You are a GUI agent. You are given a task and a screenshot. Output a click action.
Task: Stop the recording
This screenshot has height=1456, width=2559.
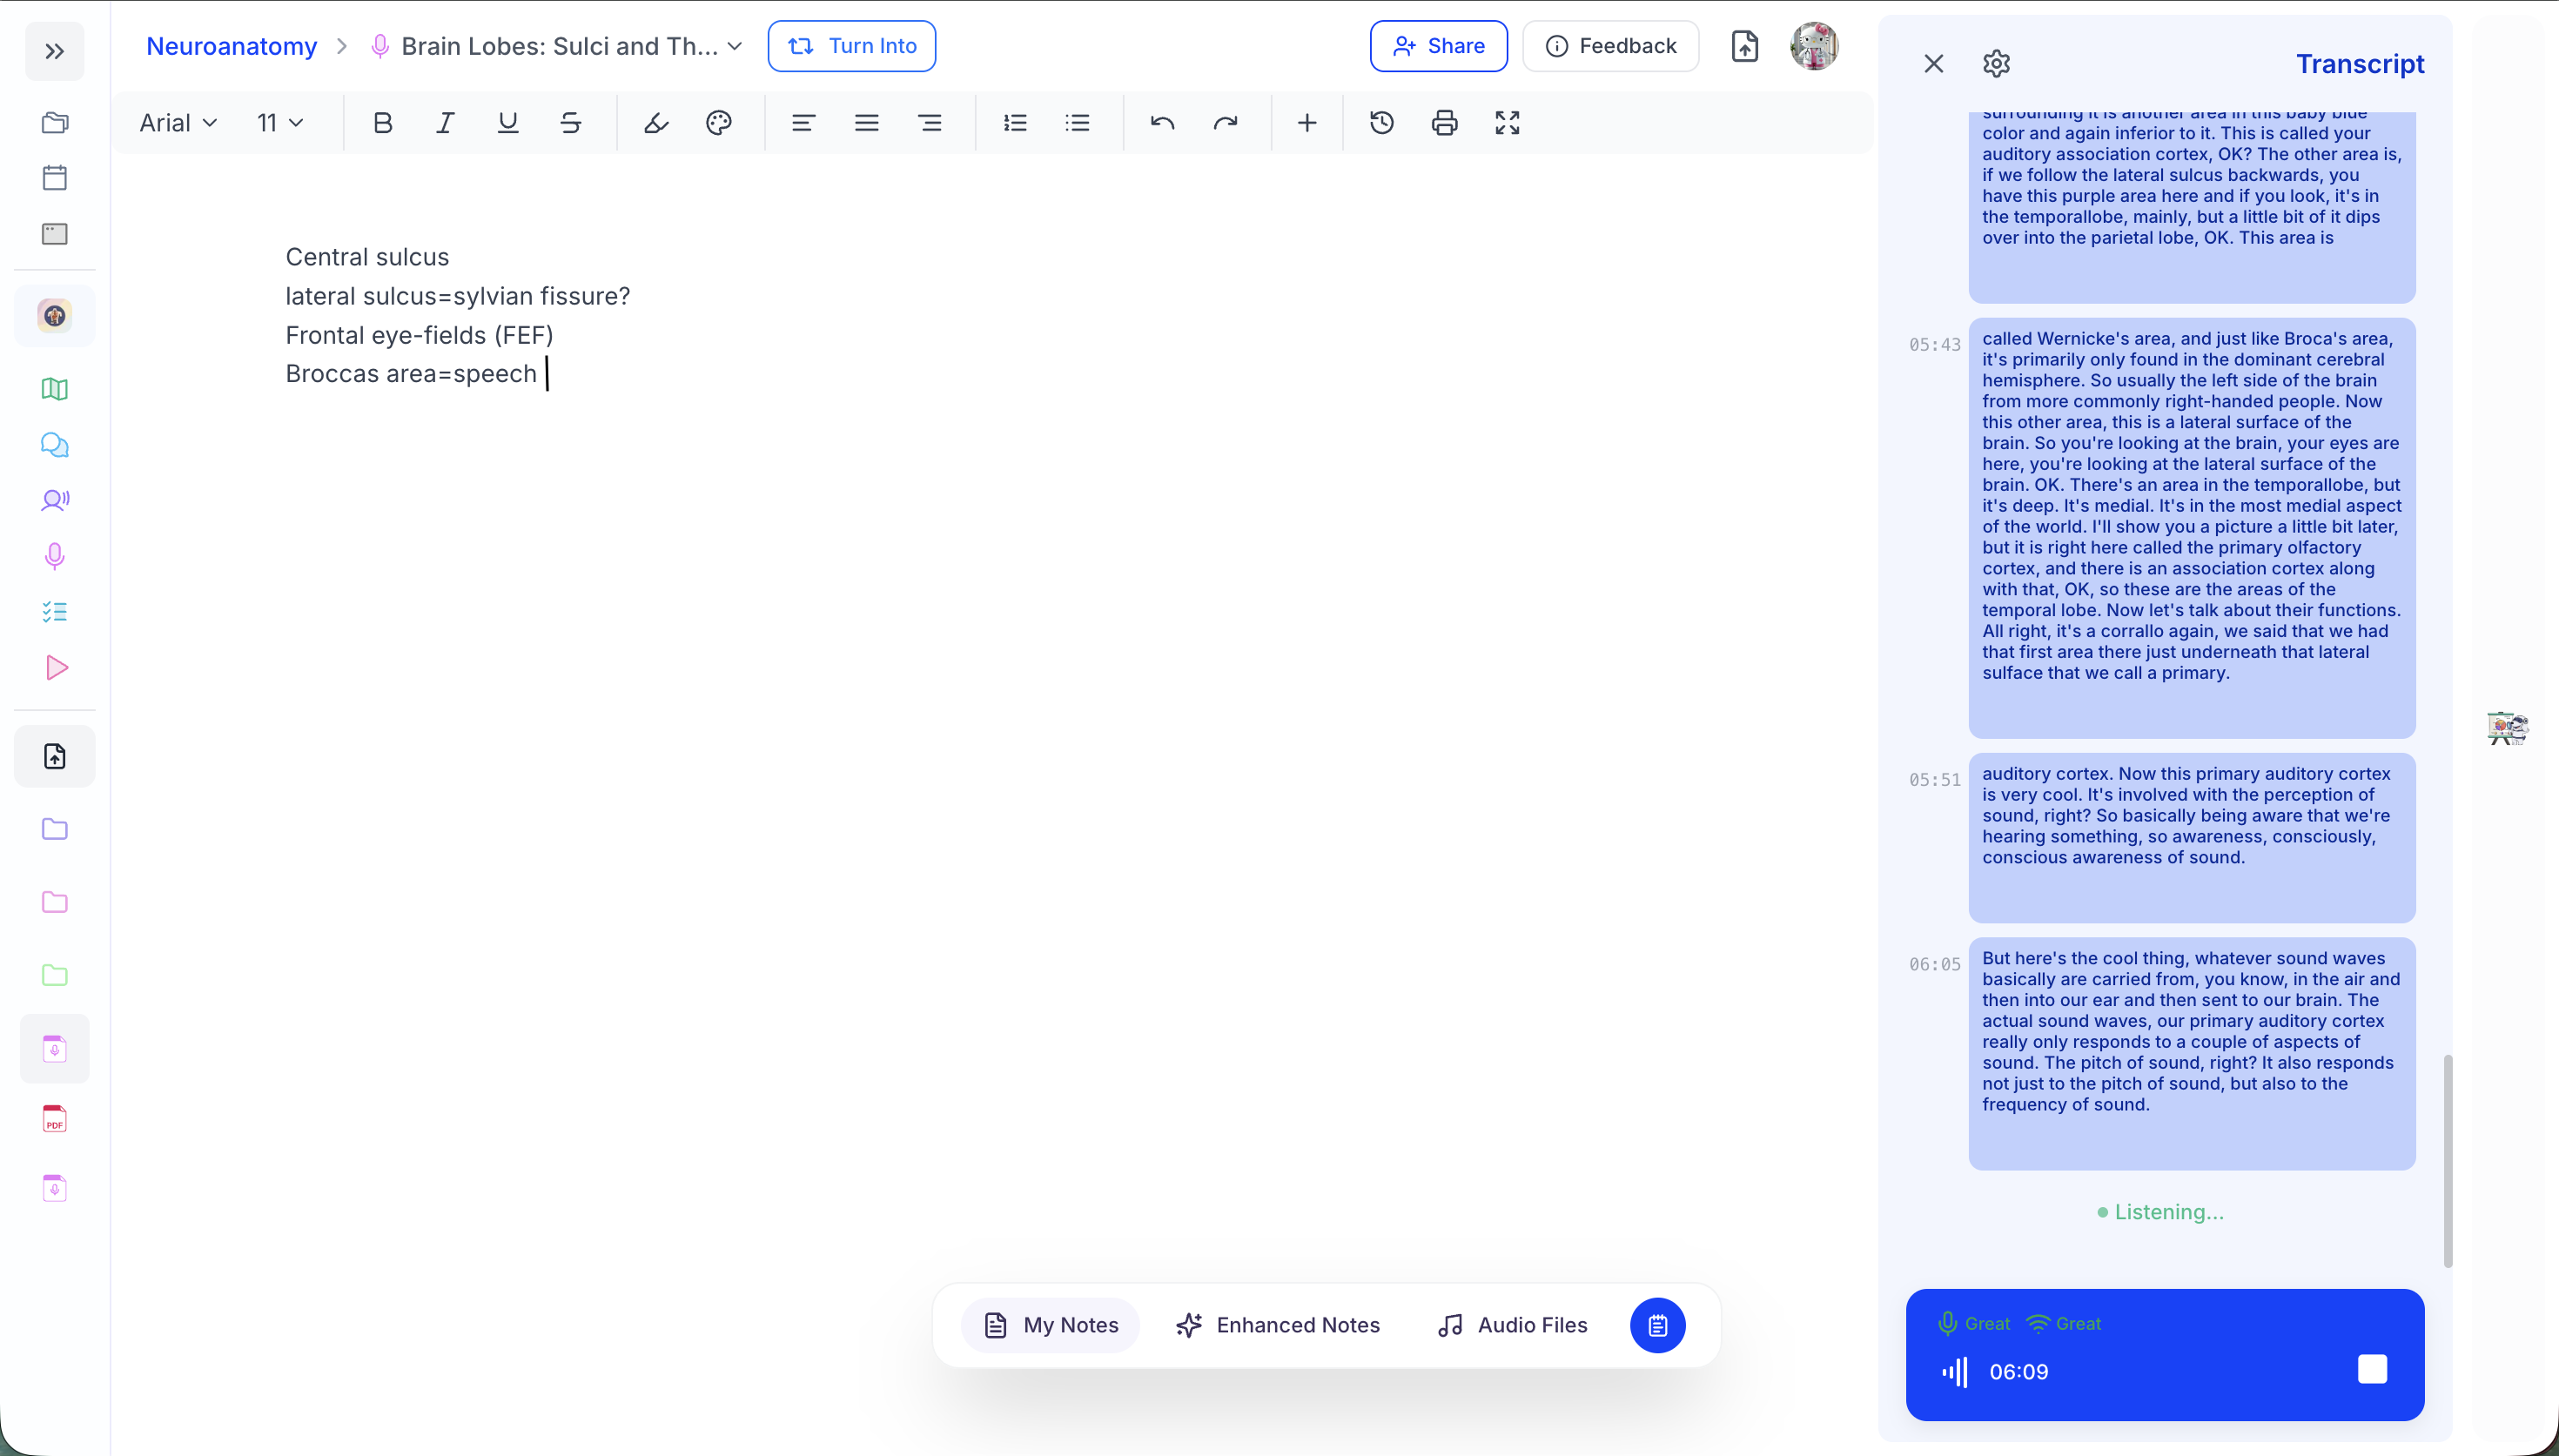(x=2372, y=1369)
